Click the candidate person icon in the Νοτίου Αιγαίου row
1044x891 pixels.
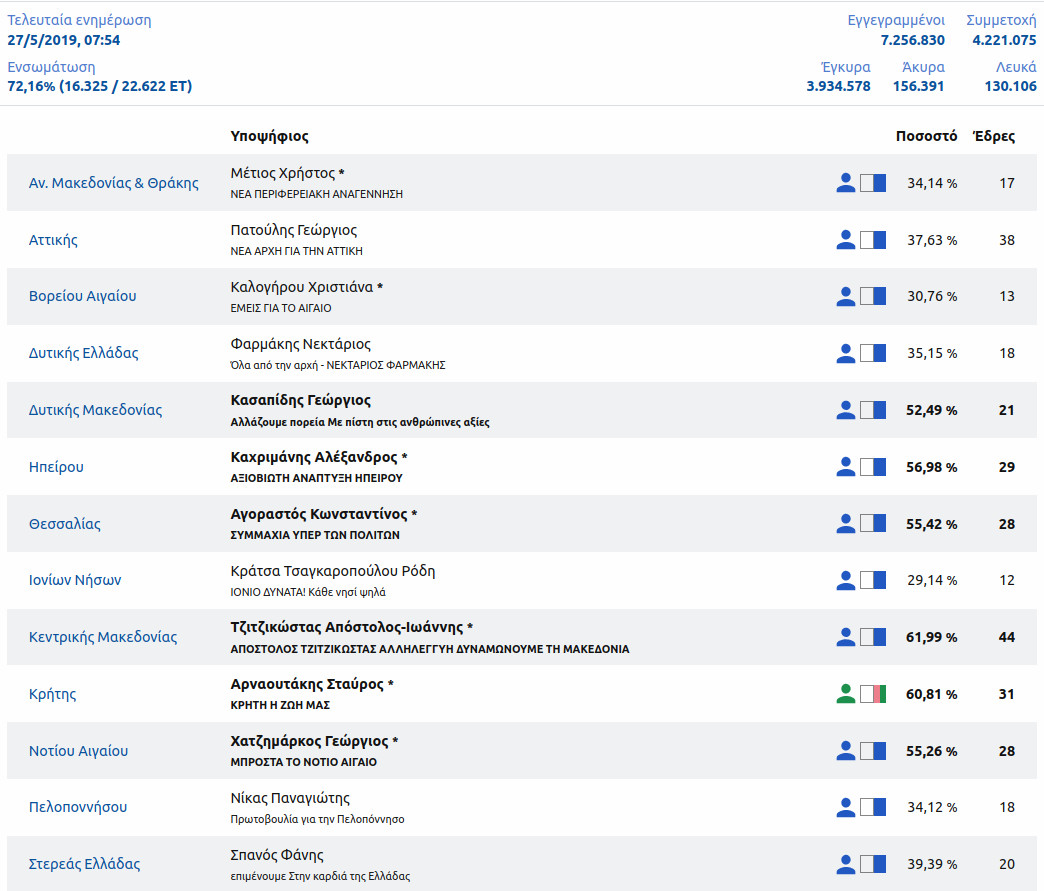click(846, 751)
